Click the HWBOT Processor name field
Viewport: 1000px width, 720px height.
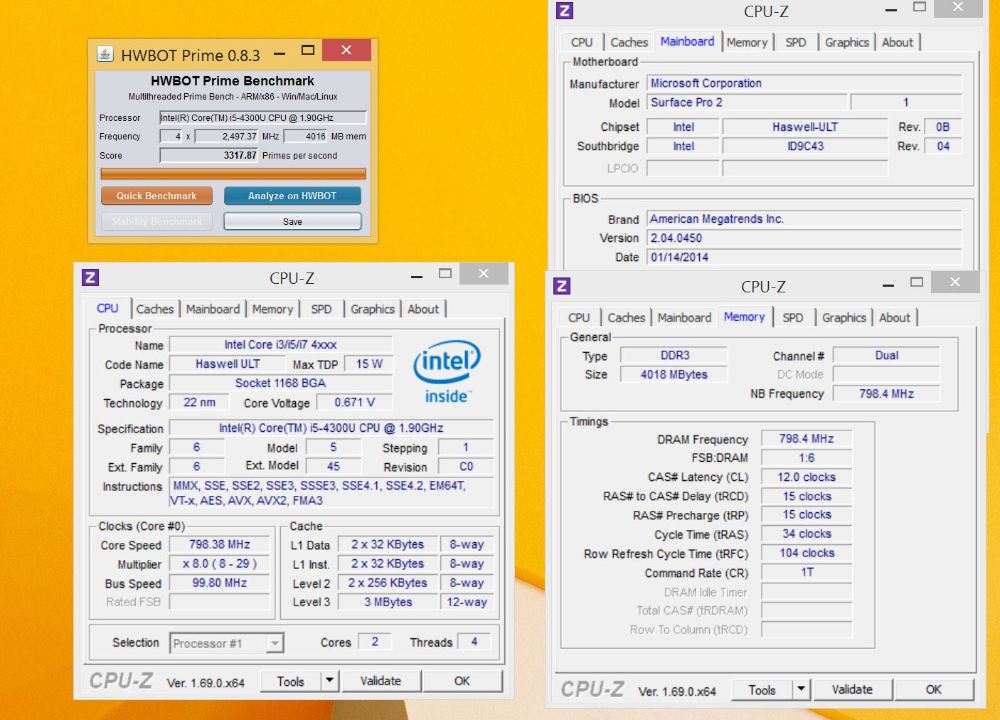tap(263, 117)
